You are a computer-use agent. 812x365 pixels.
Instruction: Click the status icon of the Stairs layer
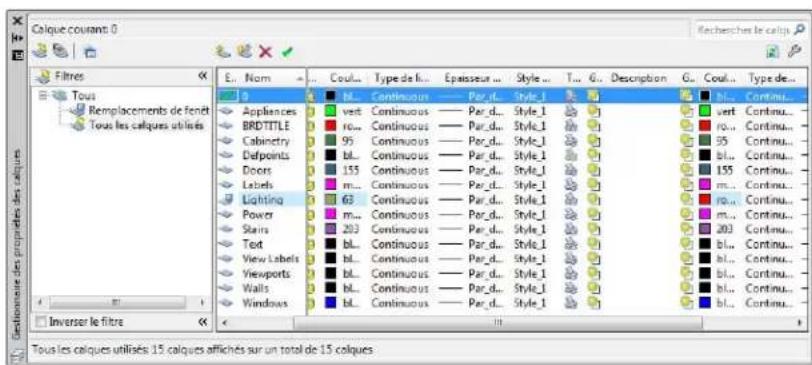click(227, 229)
